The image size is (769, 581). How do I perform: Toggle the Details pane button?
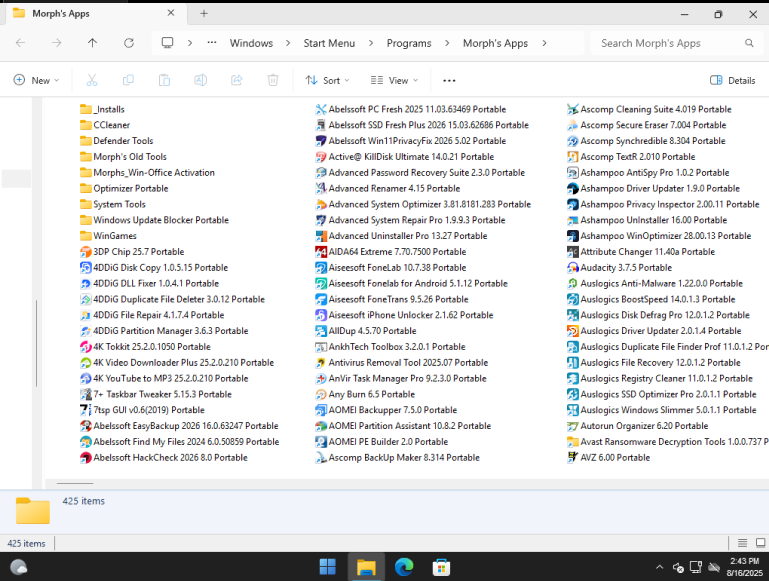point(733,80)
